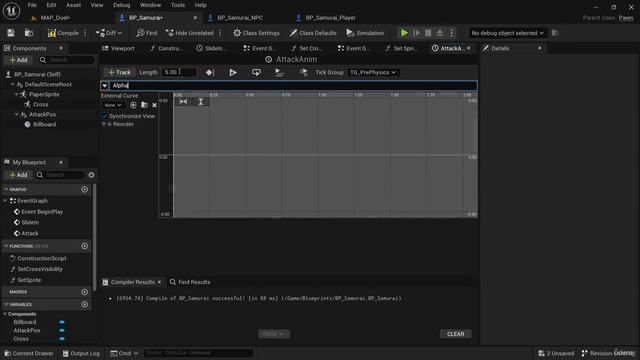
Task: Play the level in editor
Action: coord(404,33)
